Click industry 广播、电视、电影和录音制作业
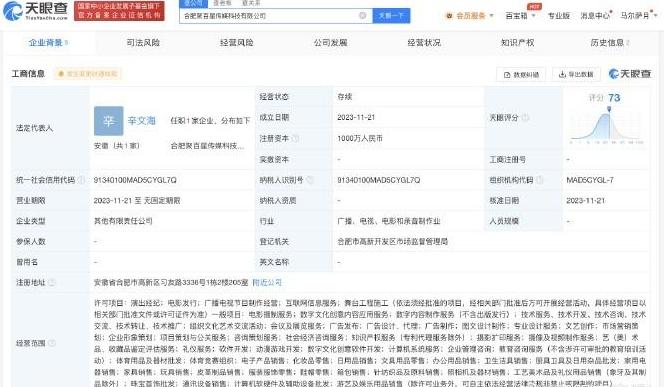664x387 pixels. pos(389,221)
